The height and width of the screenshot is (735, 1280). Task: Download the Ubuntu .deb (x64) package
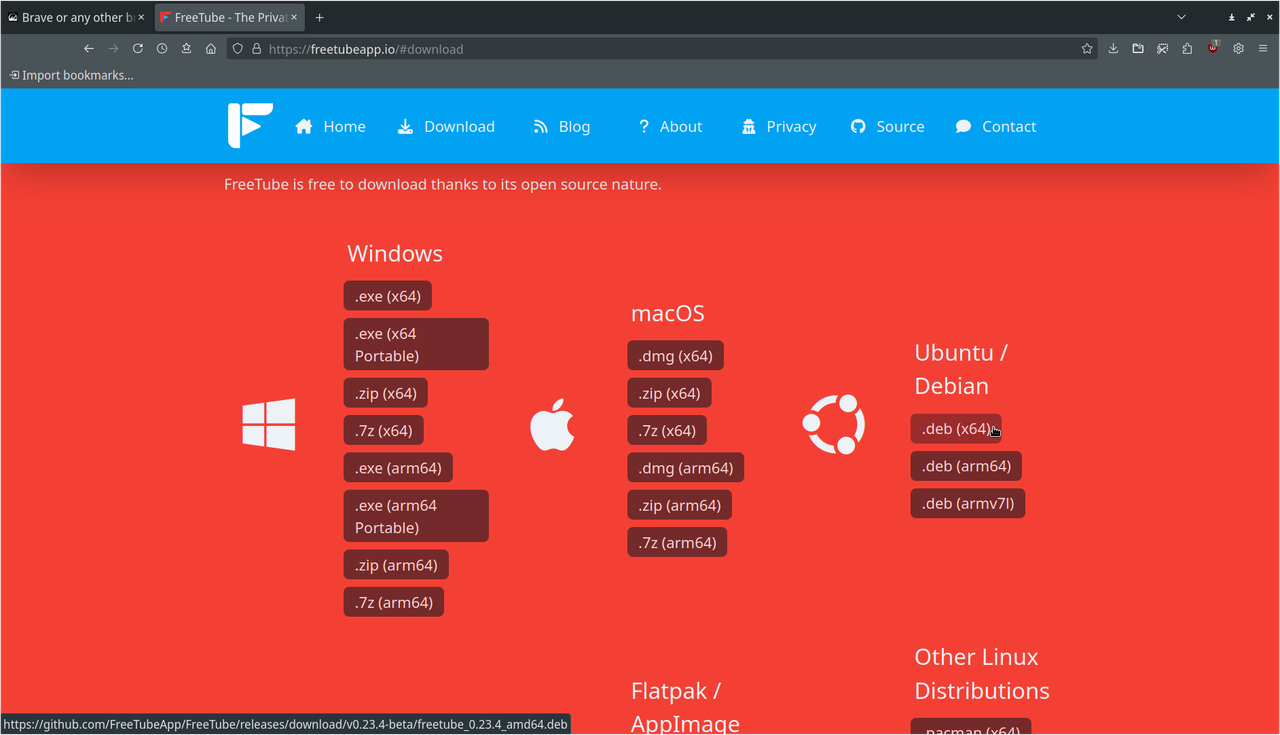954,428
